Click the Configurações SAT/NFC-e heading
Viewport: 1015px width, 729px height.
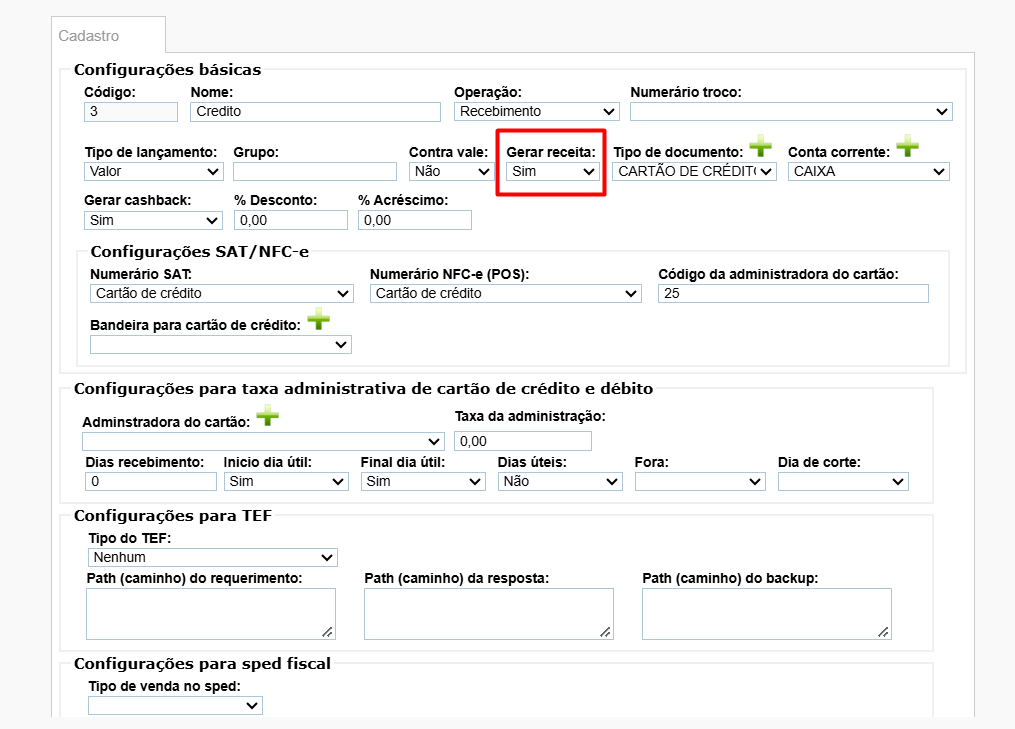click(x=199, y=252)
